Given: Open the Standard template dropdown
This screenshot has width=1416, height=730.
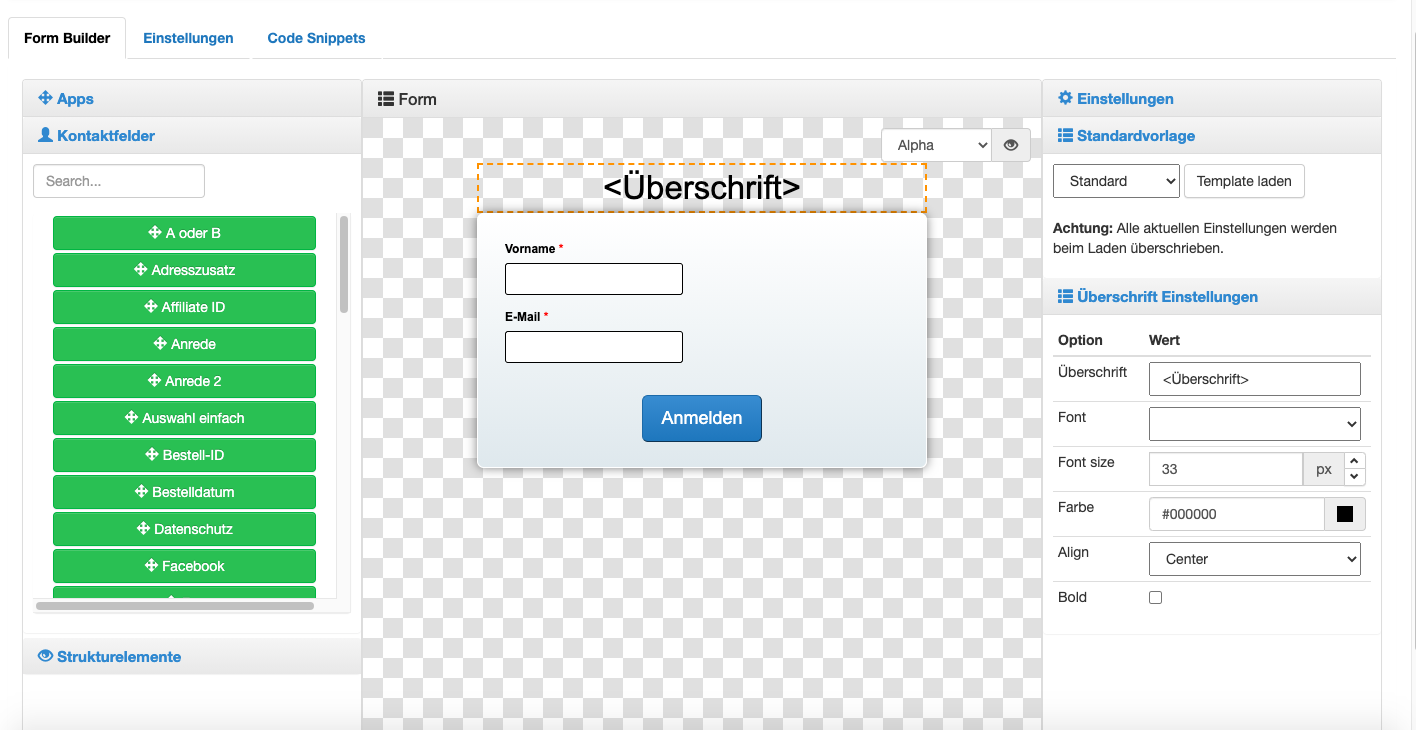Looking at the screenshot, I should pos(1116,181).
